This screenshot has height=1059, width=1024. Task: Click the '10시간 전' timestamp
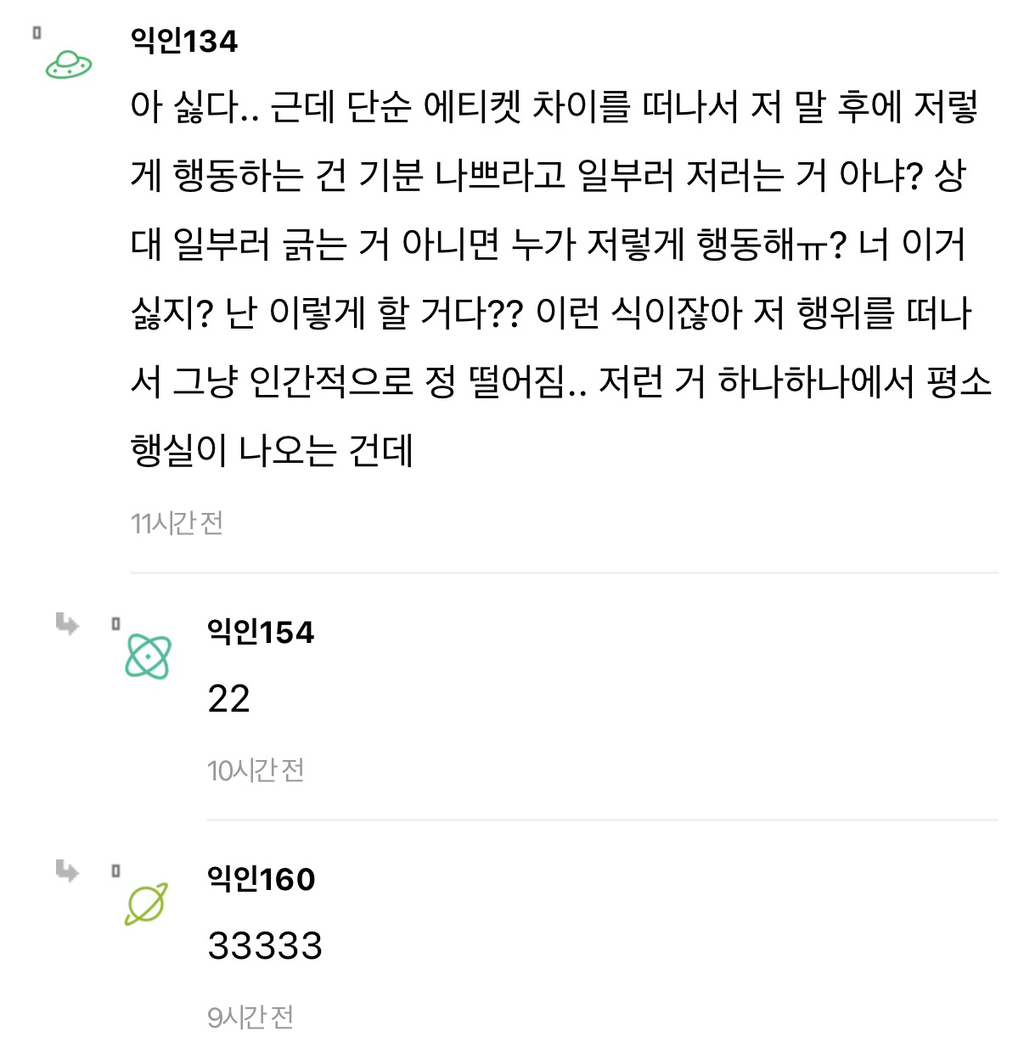[x=255, y=771]
